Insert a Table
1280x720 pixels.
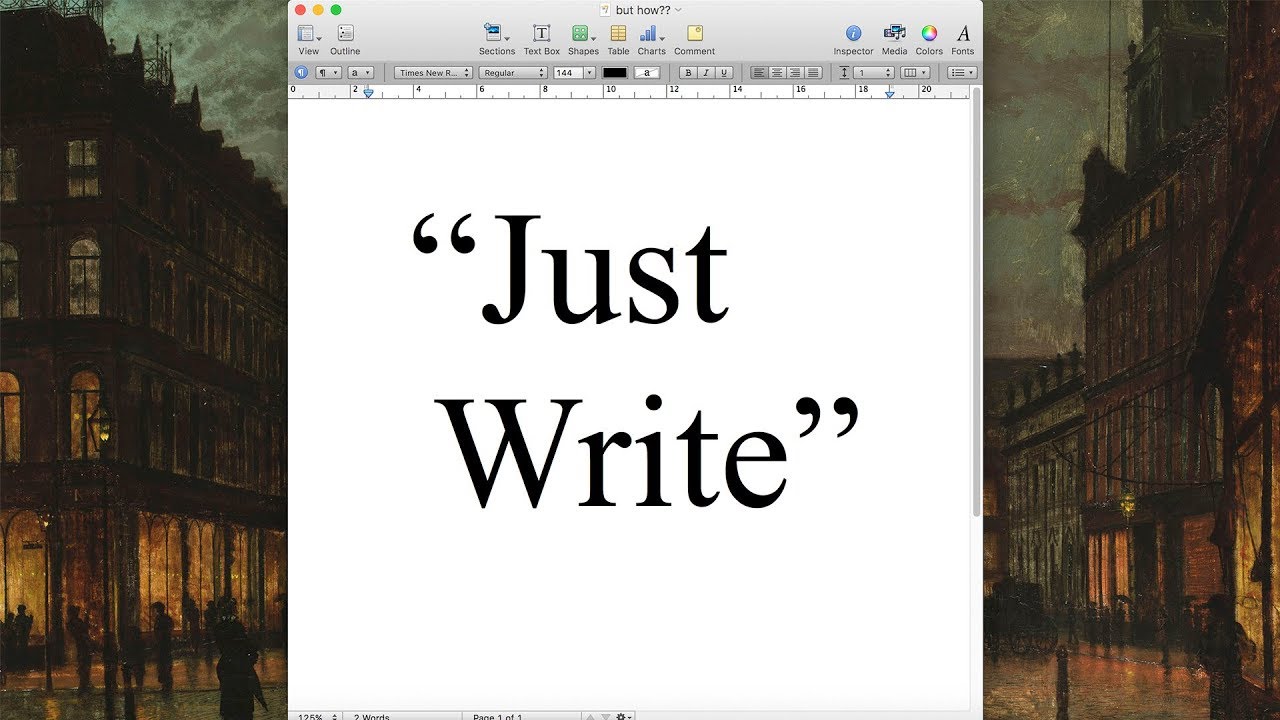tap(619, 39)
